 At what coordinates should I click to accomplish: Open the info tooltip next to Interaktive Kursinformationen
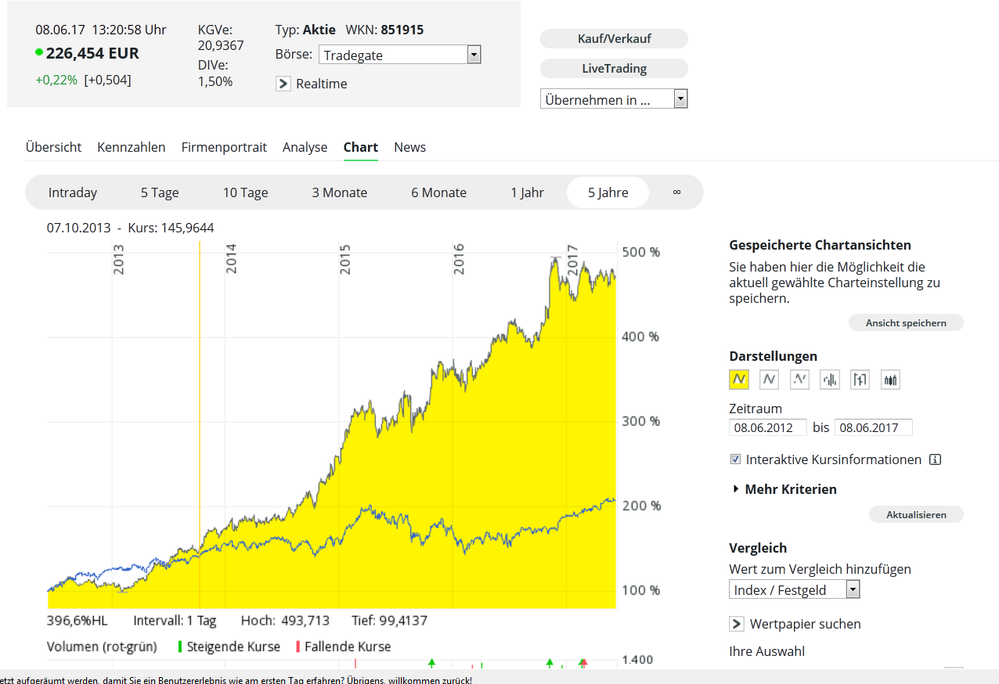pos(935,459)
